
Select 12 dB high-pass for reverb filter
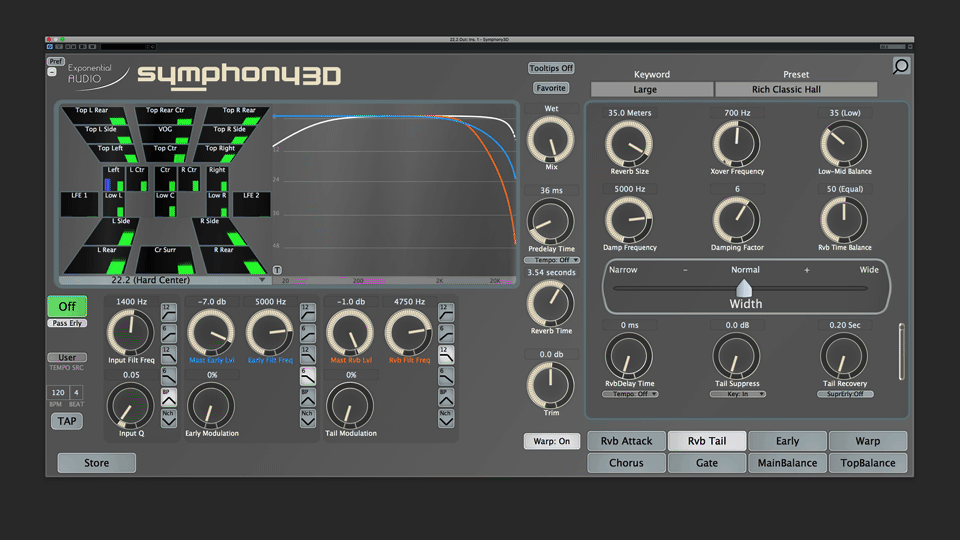[446, 312]
